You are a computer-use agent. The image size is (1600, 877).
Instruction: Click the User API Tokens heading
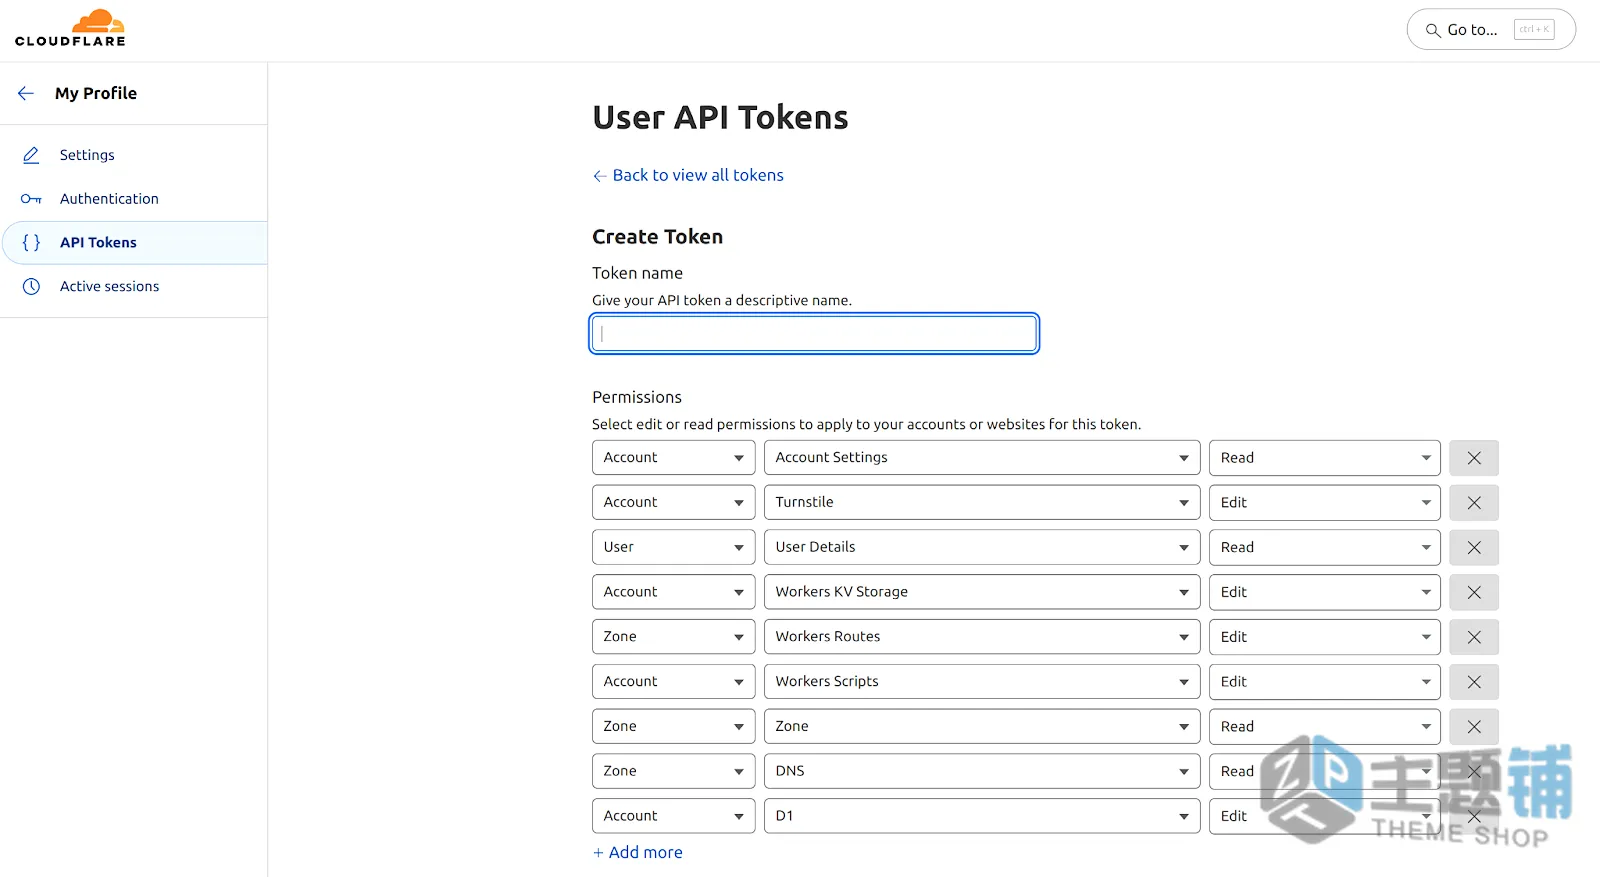[720, 118]
